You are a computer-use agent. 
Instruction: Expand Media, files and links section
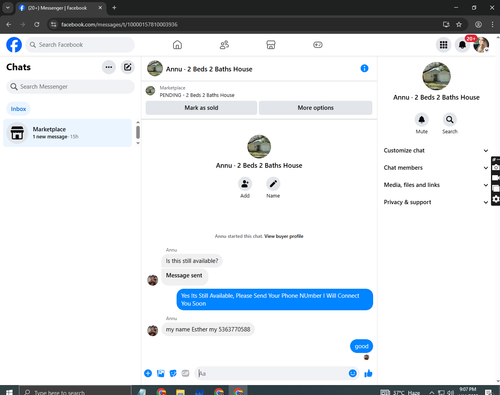pos(436,185)
